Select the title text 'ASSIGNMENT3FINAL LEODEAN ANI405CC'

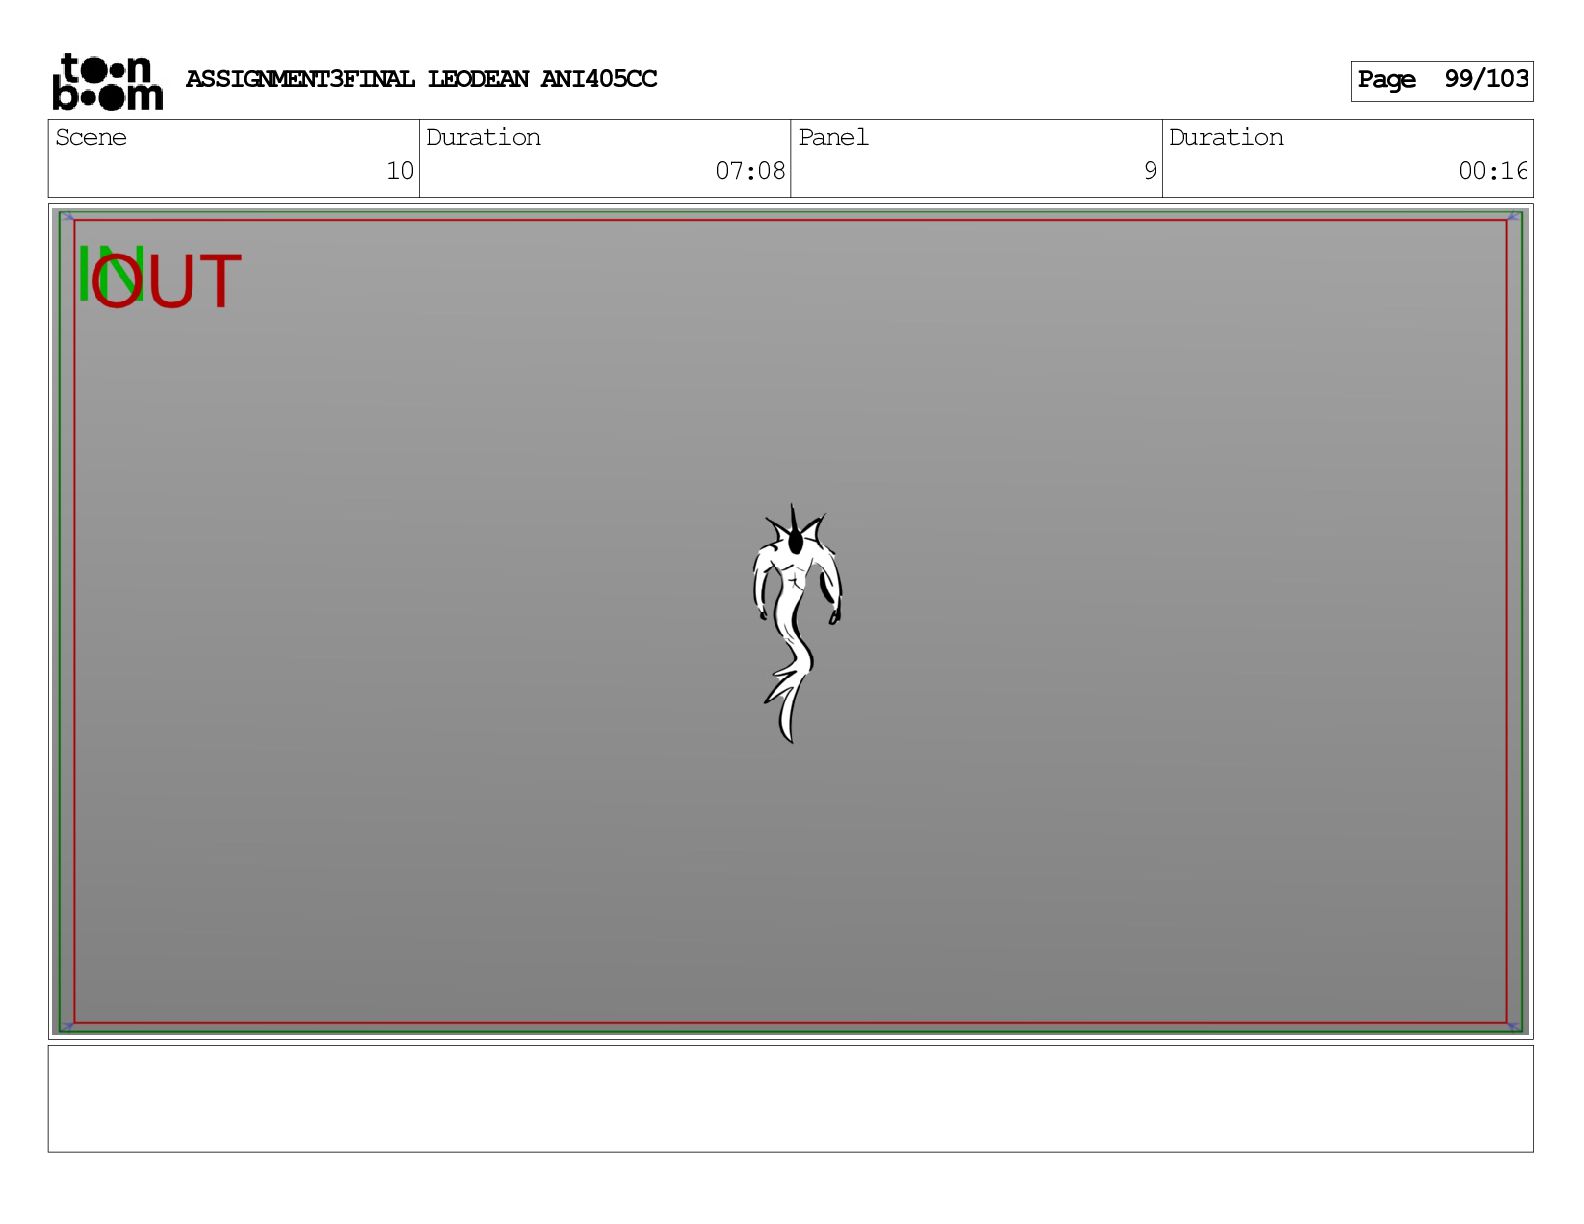(x=421, y=79)
